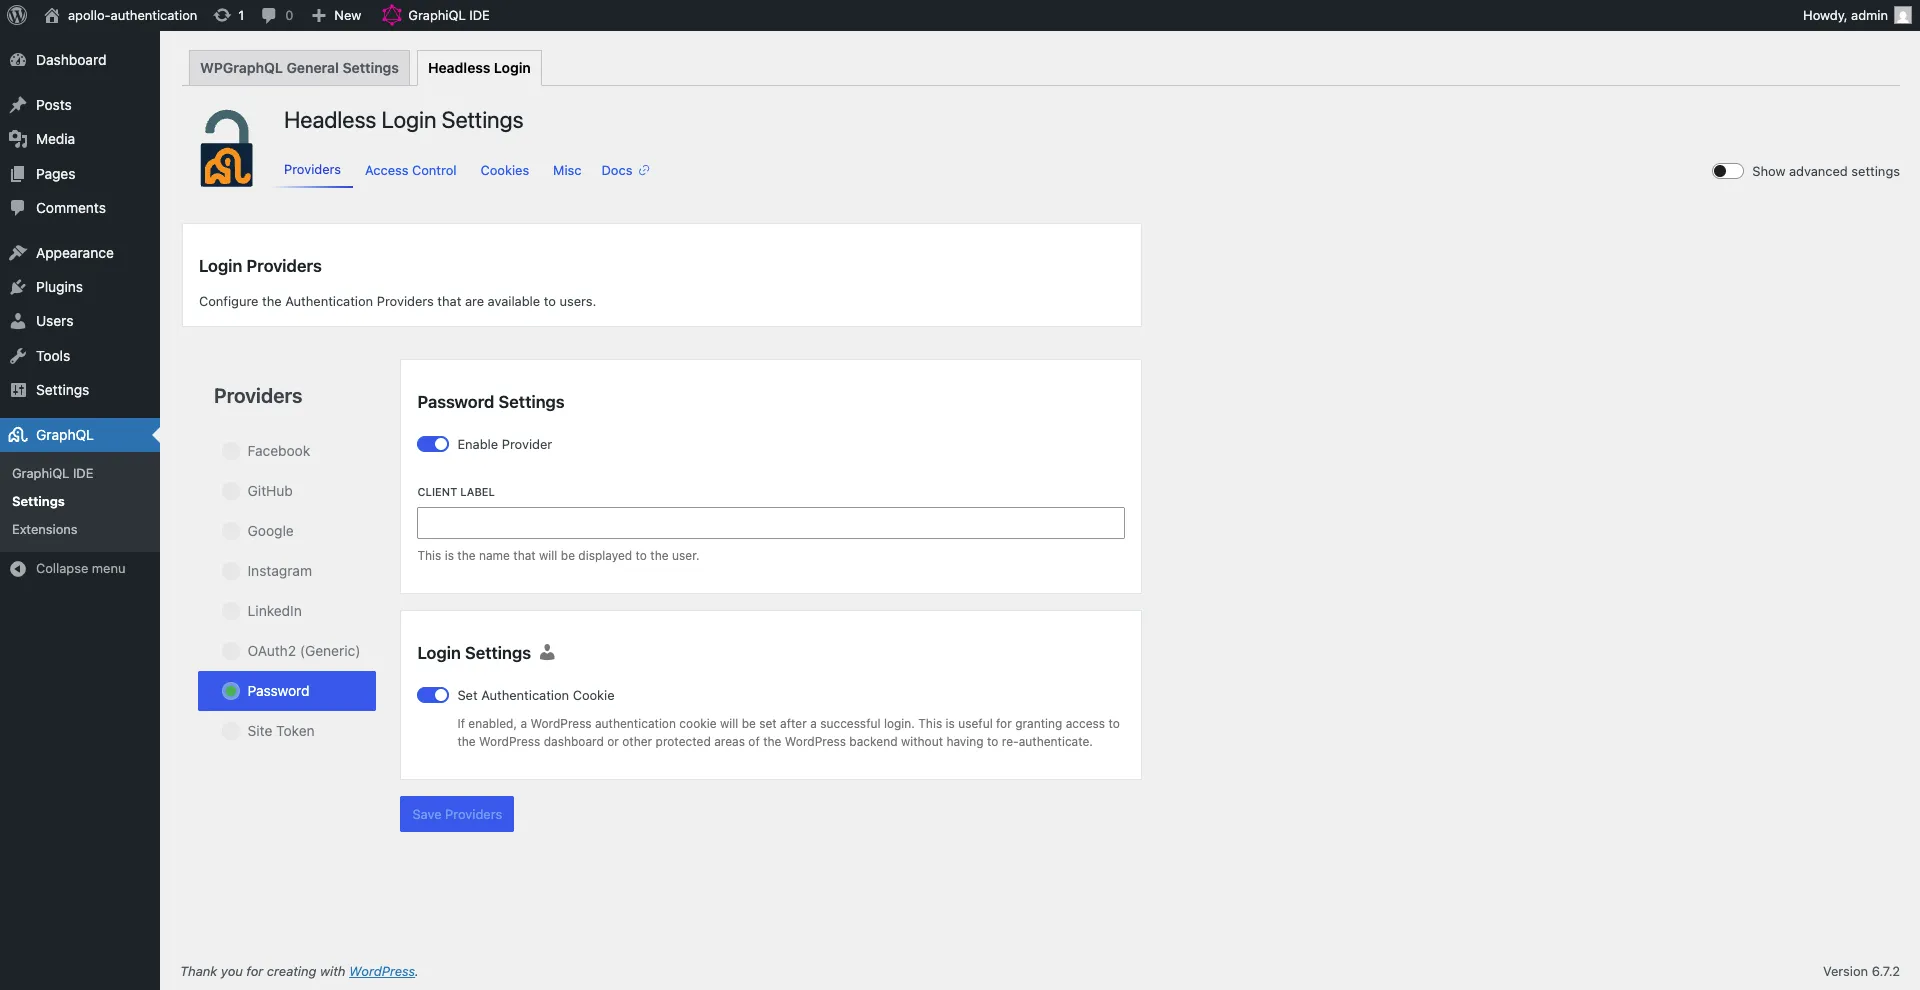Turn off Set Authentication Cookie
1920x990 pixels.
433,695
